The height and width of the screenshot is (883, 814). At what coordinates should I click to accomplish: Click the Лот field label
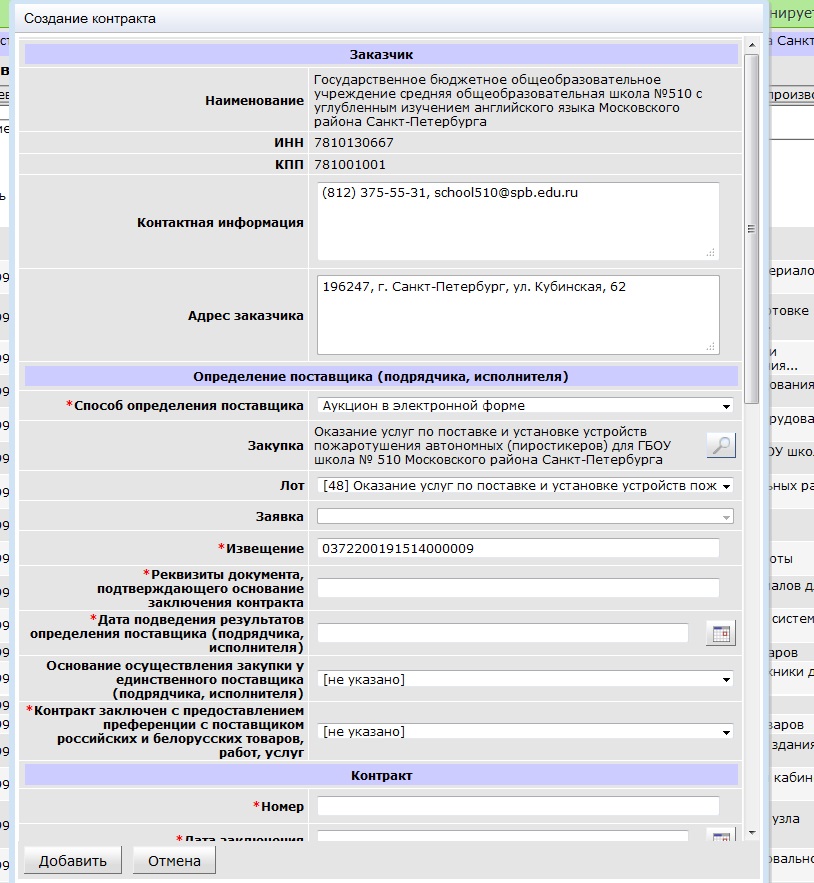(x=292, y=485)
